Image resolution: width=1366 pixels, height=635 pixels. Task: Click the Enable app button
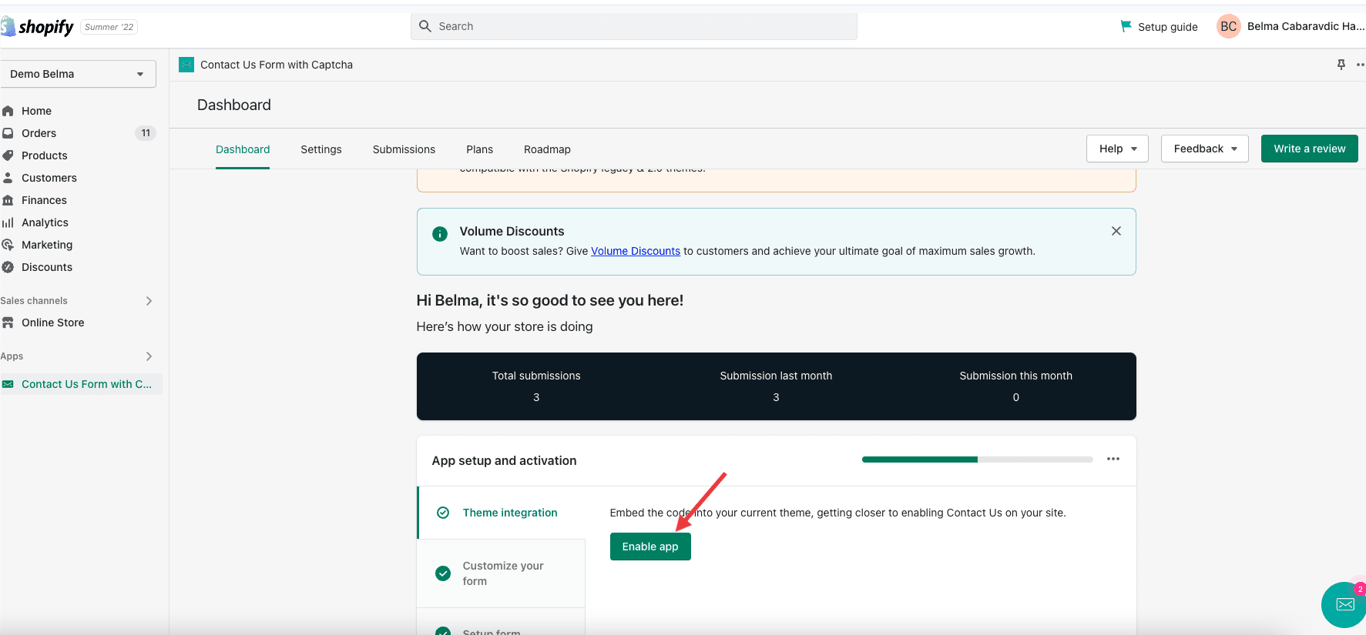point(650,546)
